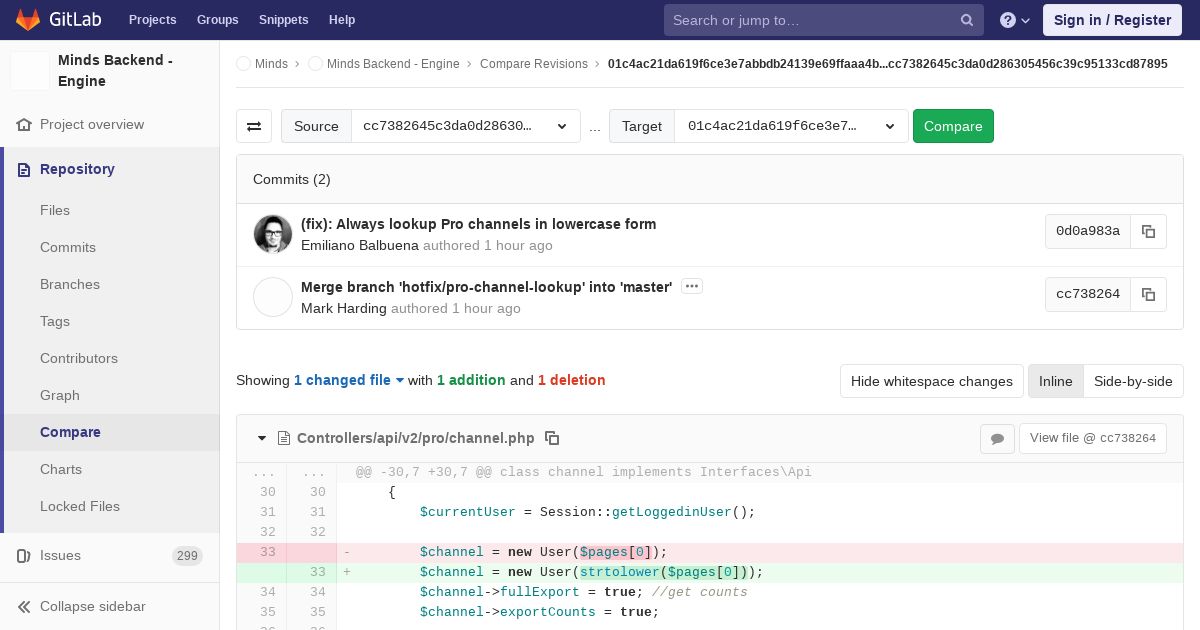This screenshot has height=630, width=1200.
Task: Switch to Side-by-side diff view
Action: (x=1133, y=381)
